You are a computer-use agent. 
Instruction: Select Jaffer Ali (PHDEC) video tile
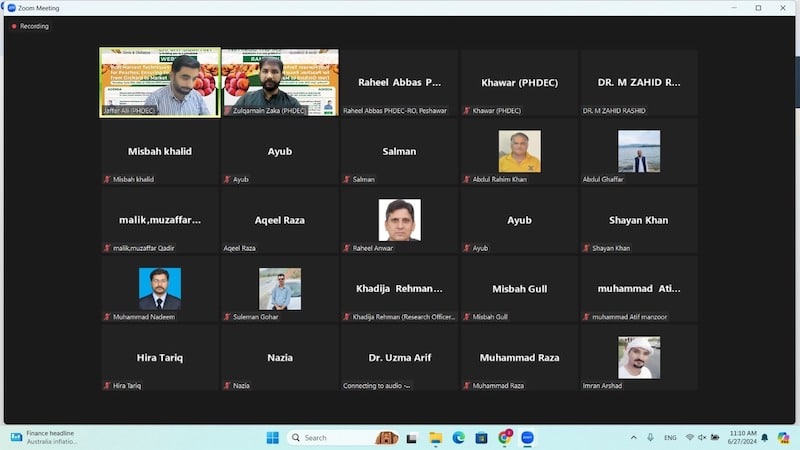(160, 83)
